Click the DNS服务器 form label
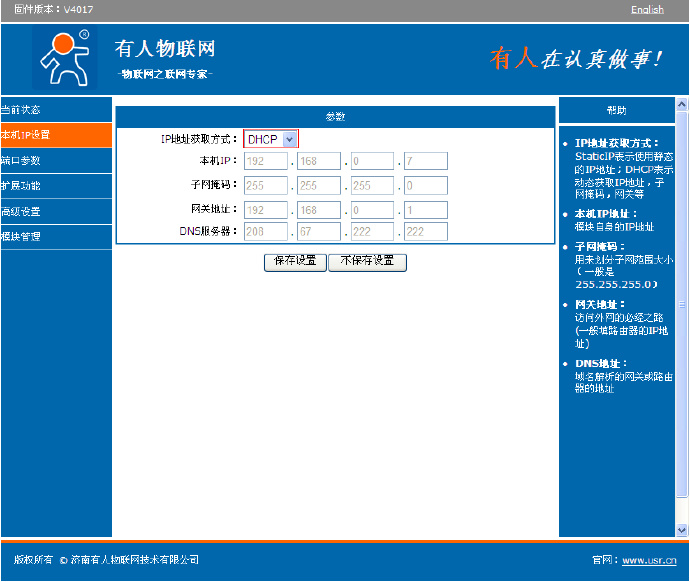Screen dimensions: 690x582 tap(208, 231)
